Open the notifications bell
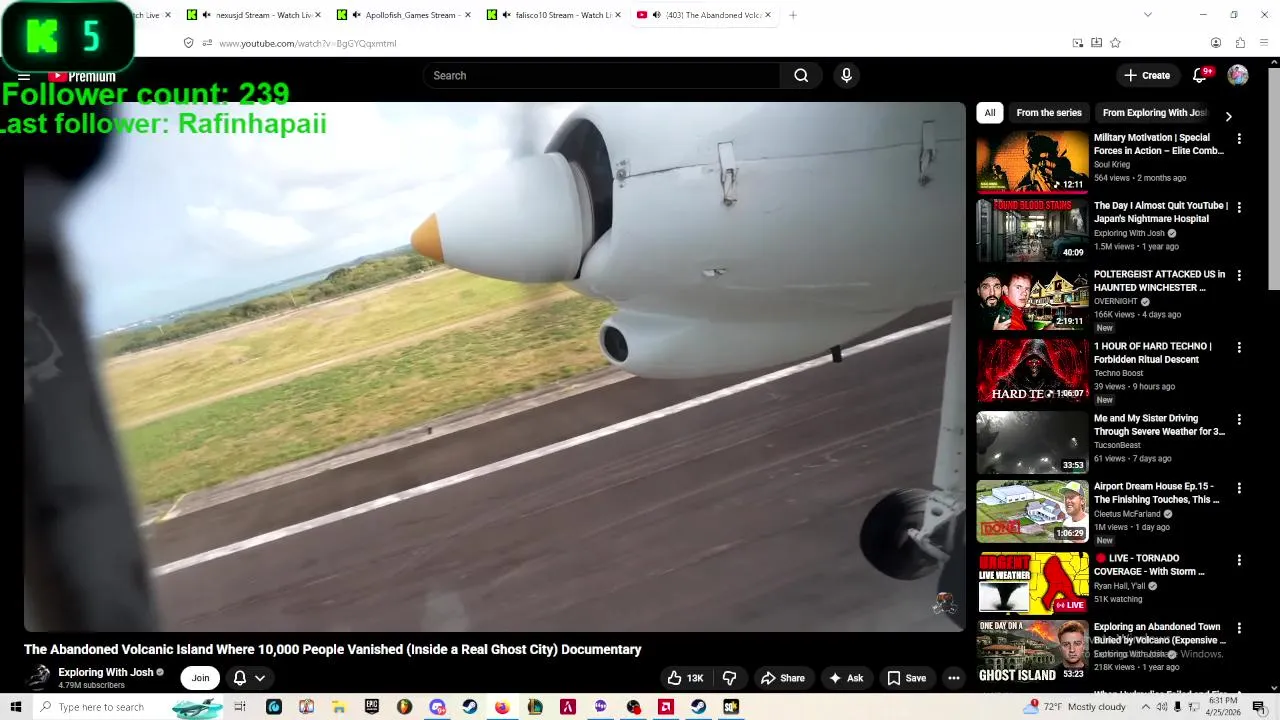The image size is (1280, 720). point(1200,76)
